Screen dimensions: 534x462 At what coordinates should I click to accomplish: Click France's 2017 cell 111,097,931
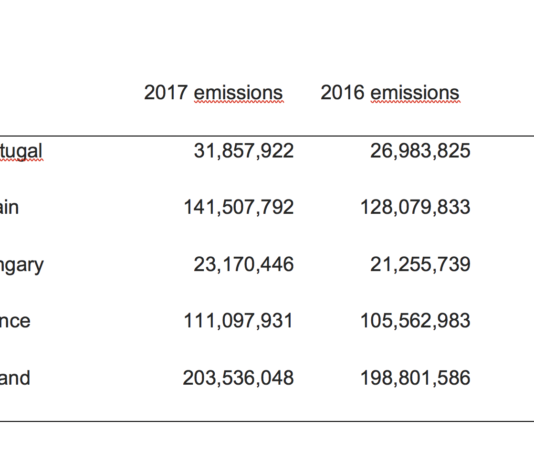238,321
